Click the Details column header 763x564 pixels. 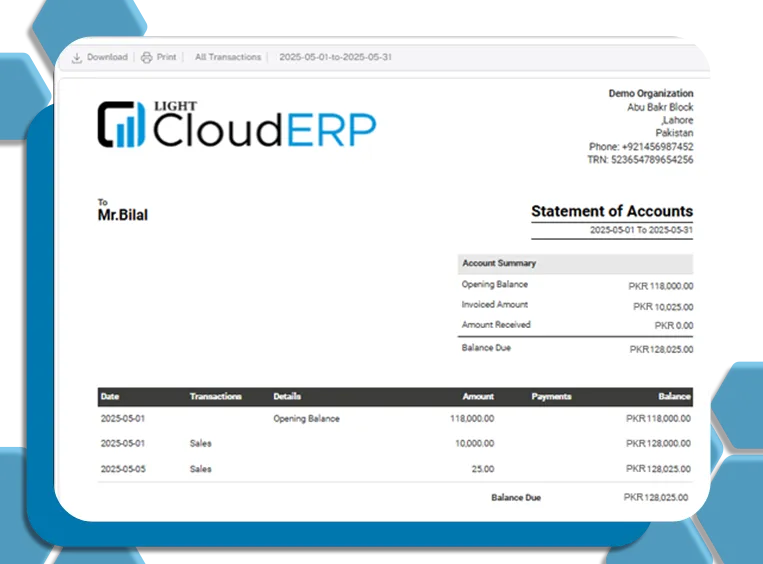pyautogui.click(x=287, y=397)
